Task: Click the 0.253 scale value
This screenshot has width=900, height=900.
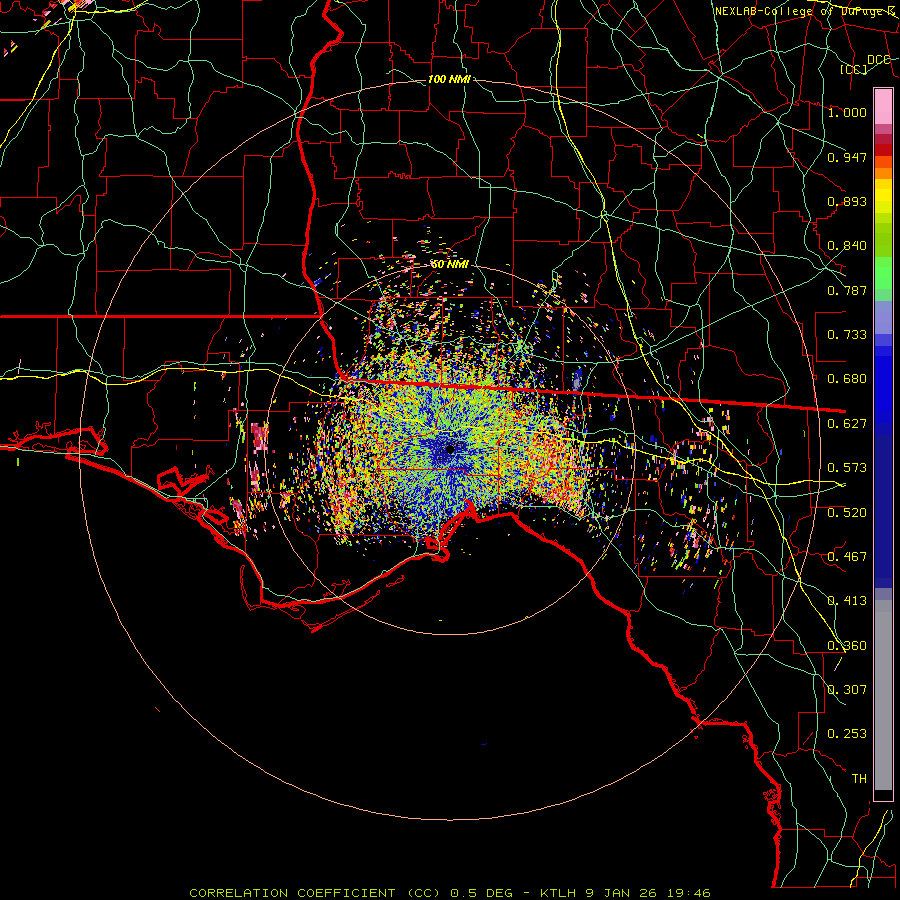Action: tap(847, 734)
